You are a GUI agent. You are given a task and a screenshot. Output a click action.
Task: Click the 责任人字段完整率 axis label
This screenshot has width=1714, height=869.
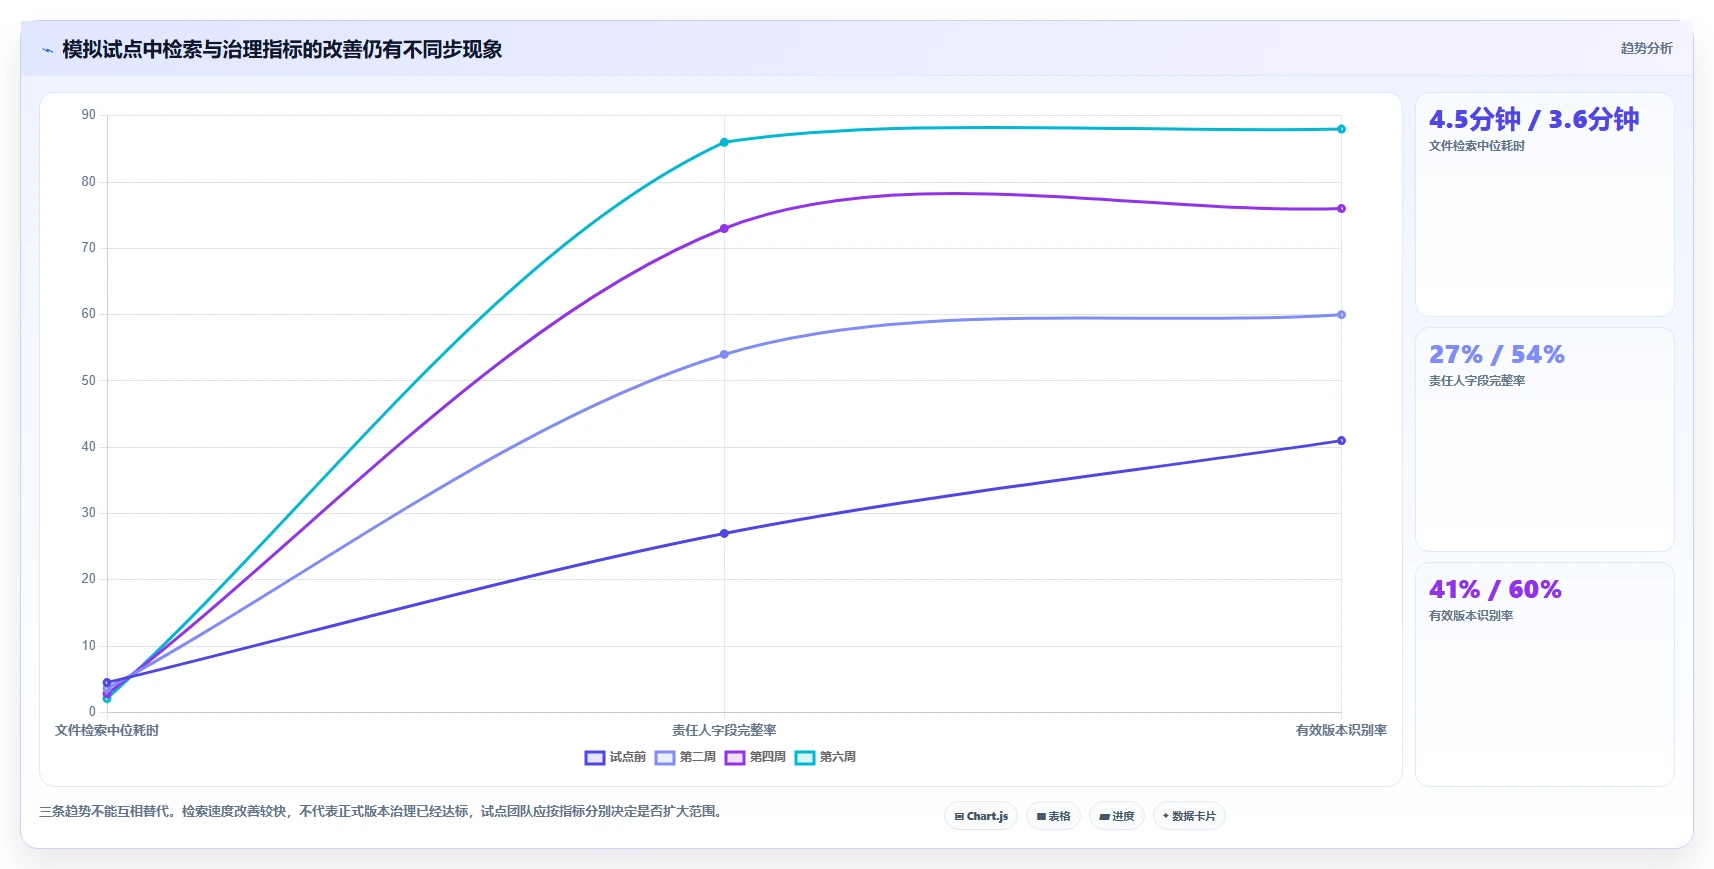pyautogui.click(x=724, y=730)
